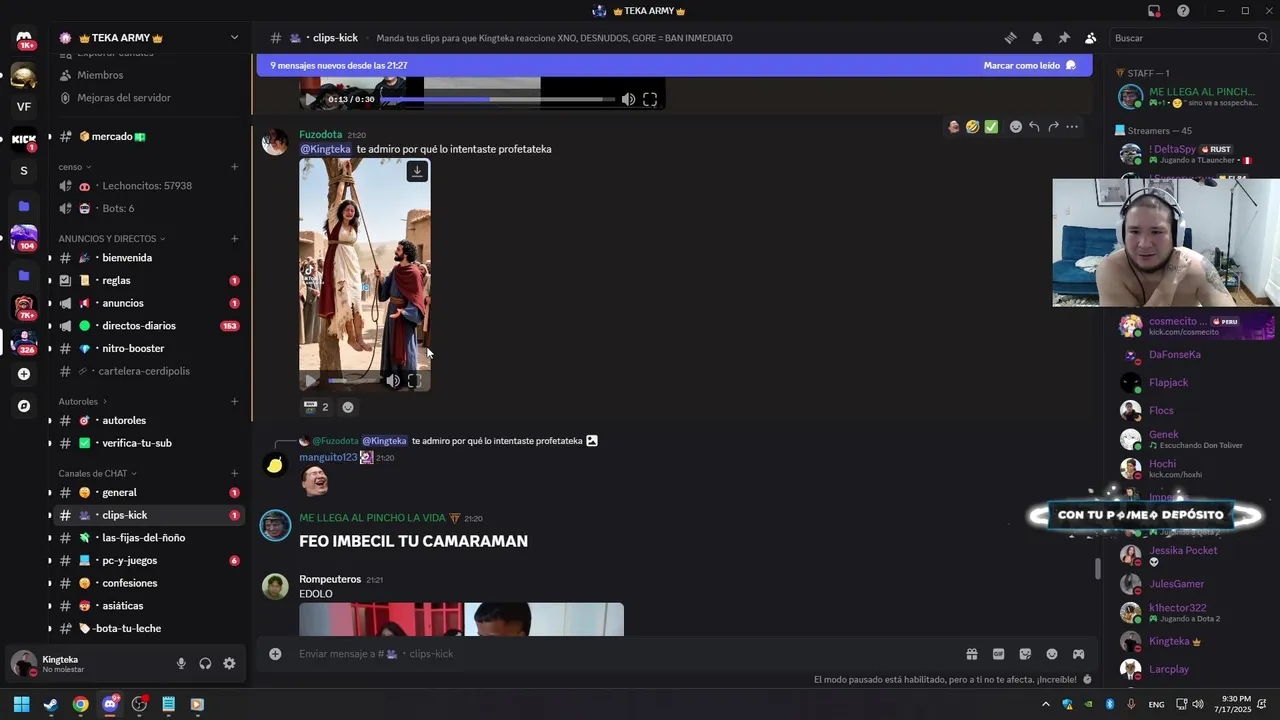Open Fuzodota's user profile name
This screenshot has width=1280, height=720.
pos(320,134)
